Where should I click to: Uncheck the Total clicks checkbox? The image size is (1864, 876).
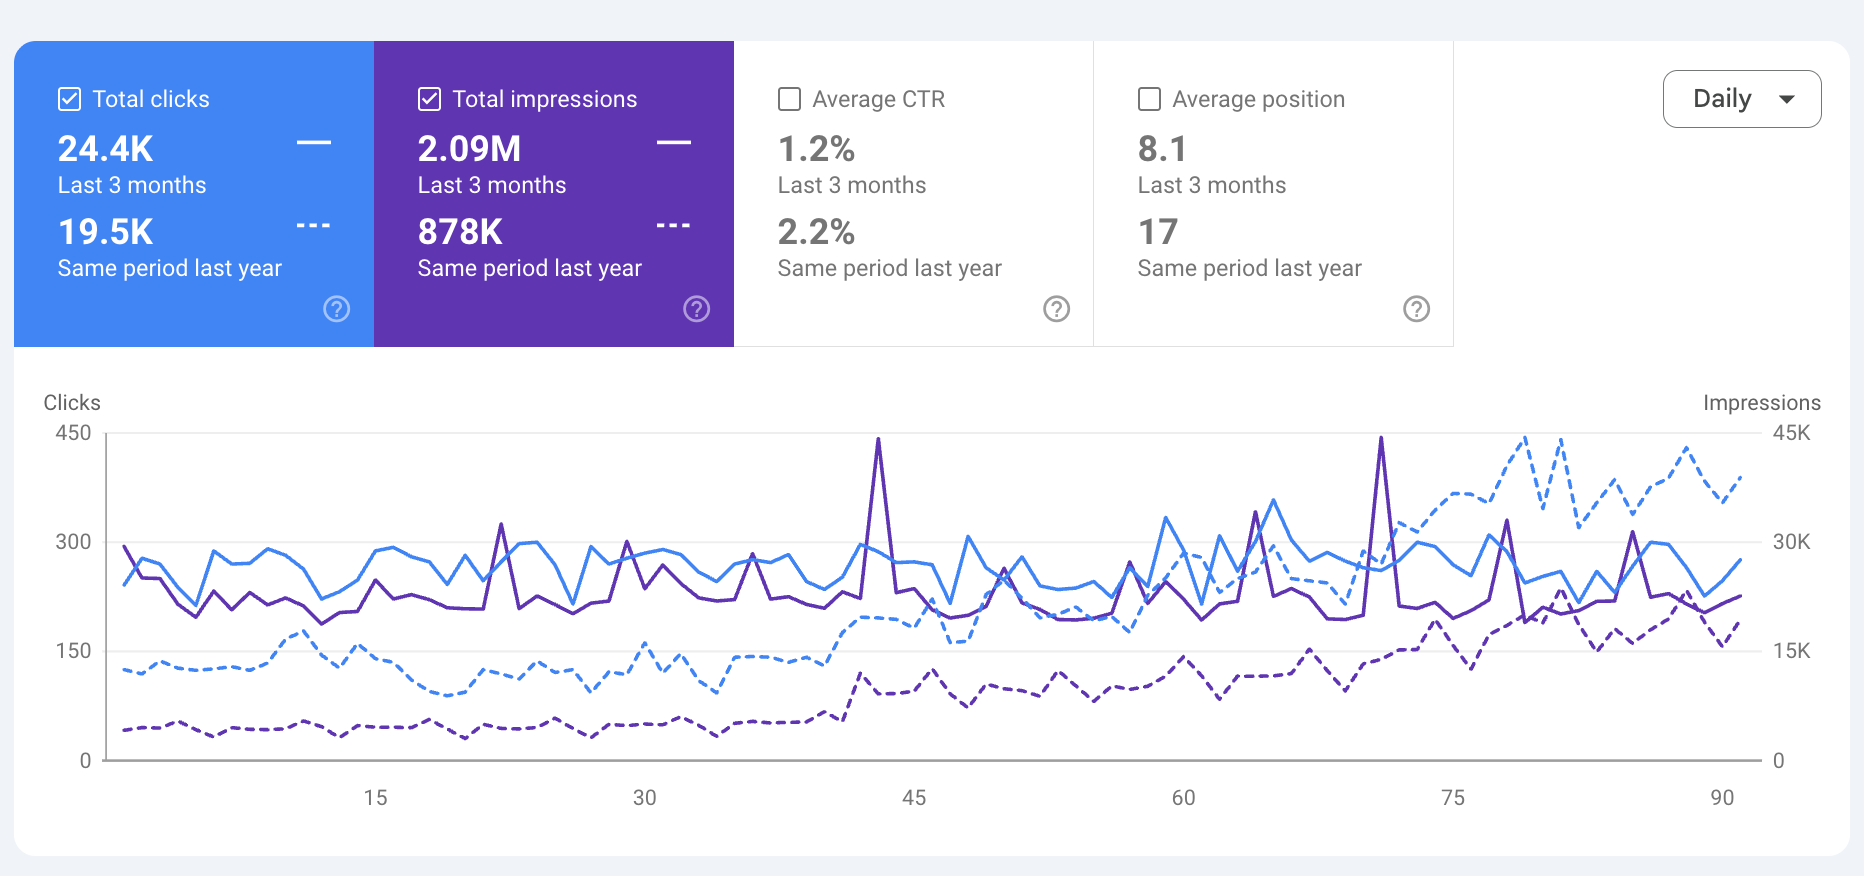click(70, 99)
